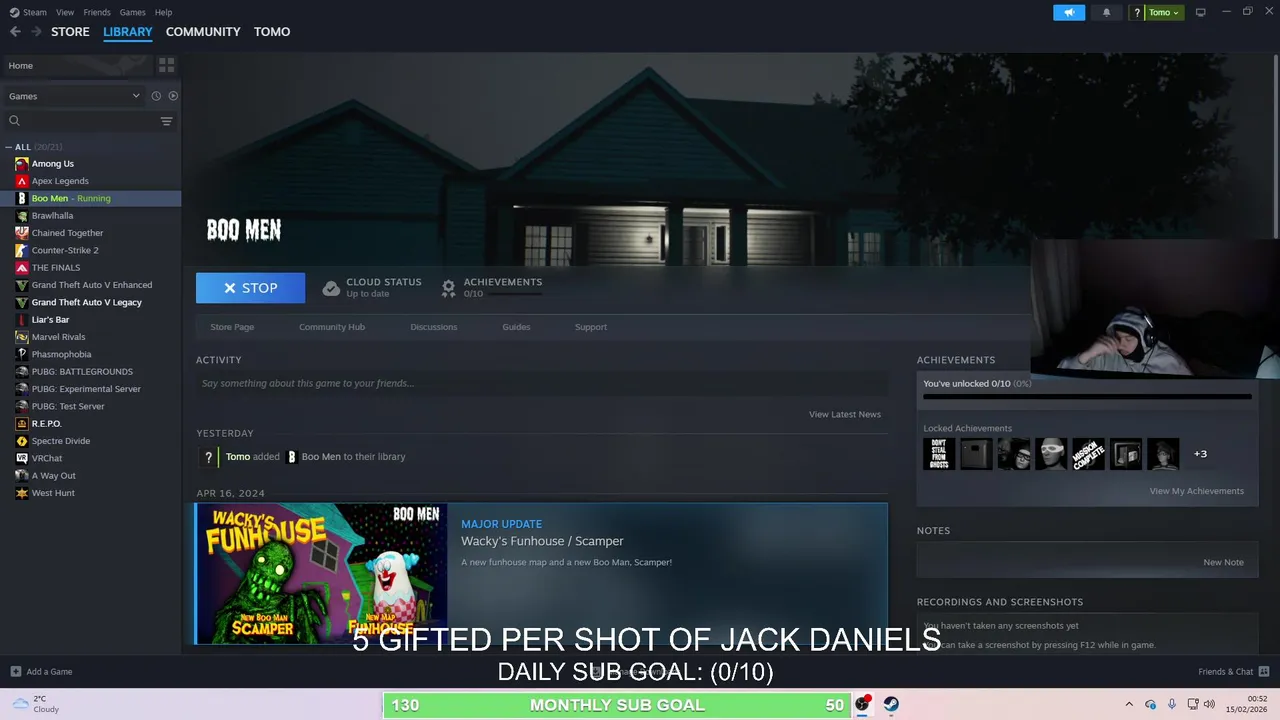Click Mission Complete locked achievement icon
Screen dimensions: 1280x720
click(1088, 454)
